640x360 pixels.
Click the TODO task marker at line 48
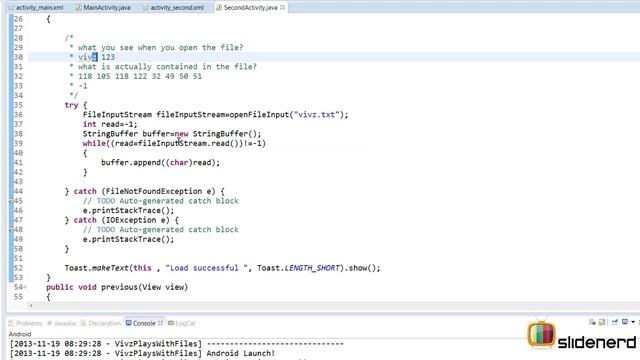pos(11,229)
